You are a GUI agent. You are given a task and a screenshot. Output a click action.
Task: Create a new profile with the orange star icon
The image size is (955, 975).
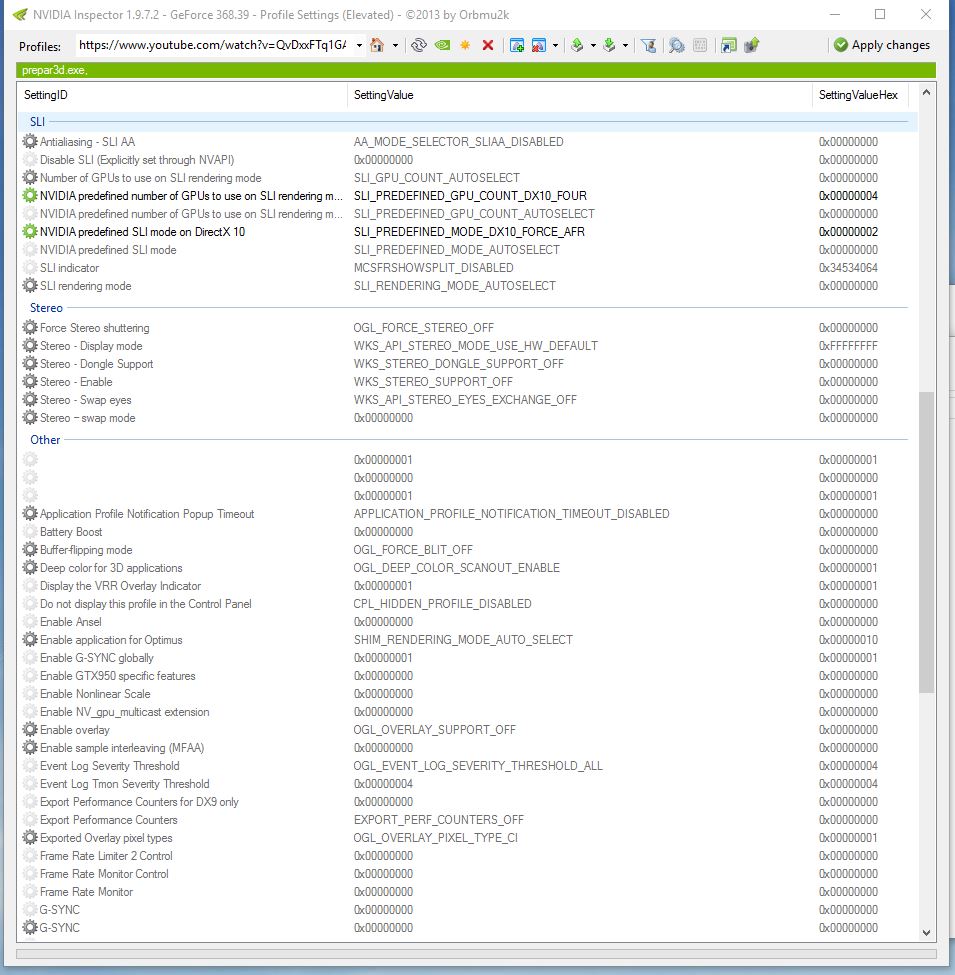465,45
